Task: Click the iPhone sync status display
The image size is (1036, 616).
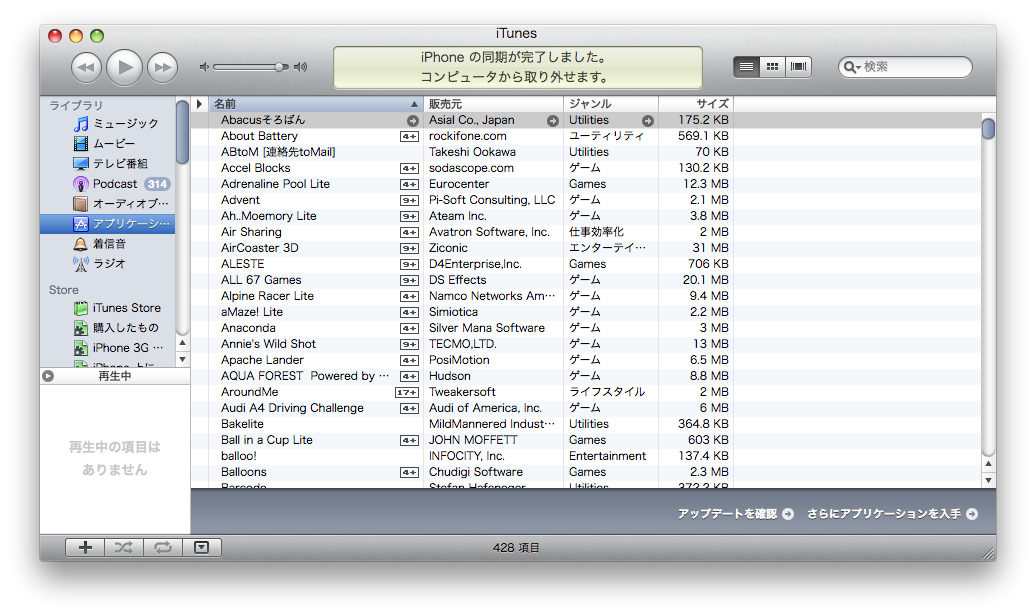Action: tap(517, 67)
